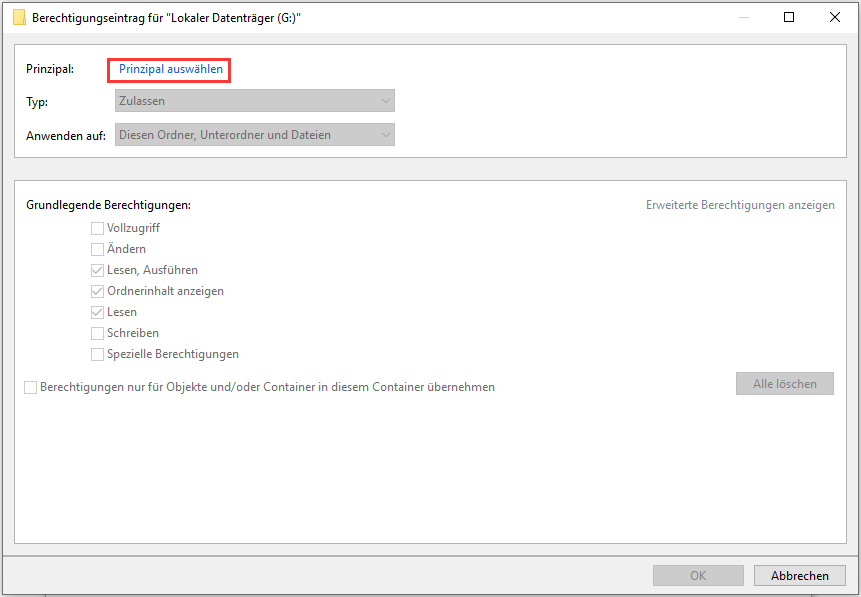The height and width of the screenshot is (597, 861).
Task: Toggle 'Berechtigungen nur für Objekte' container checkbox
Action: pyautogui.click(x=31, y=388)
